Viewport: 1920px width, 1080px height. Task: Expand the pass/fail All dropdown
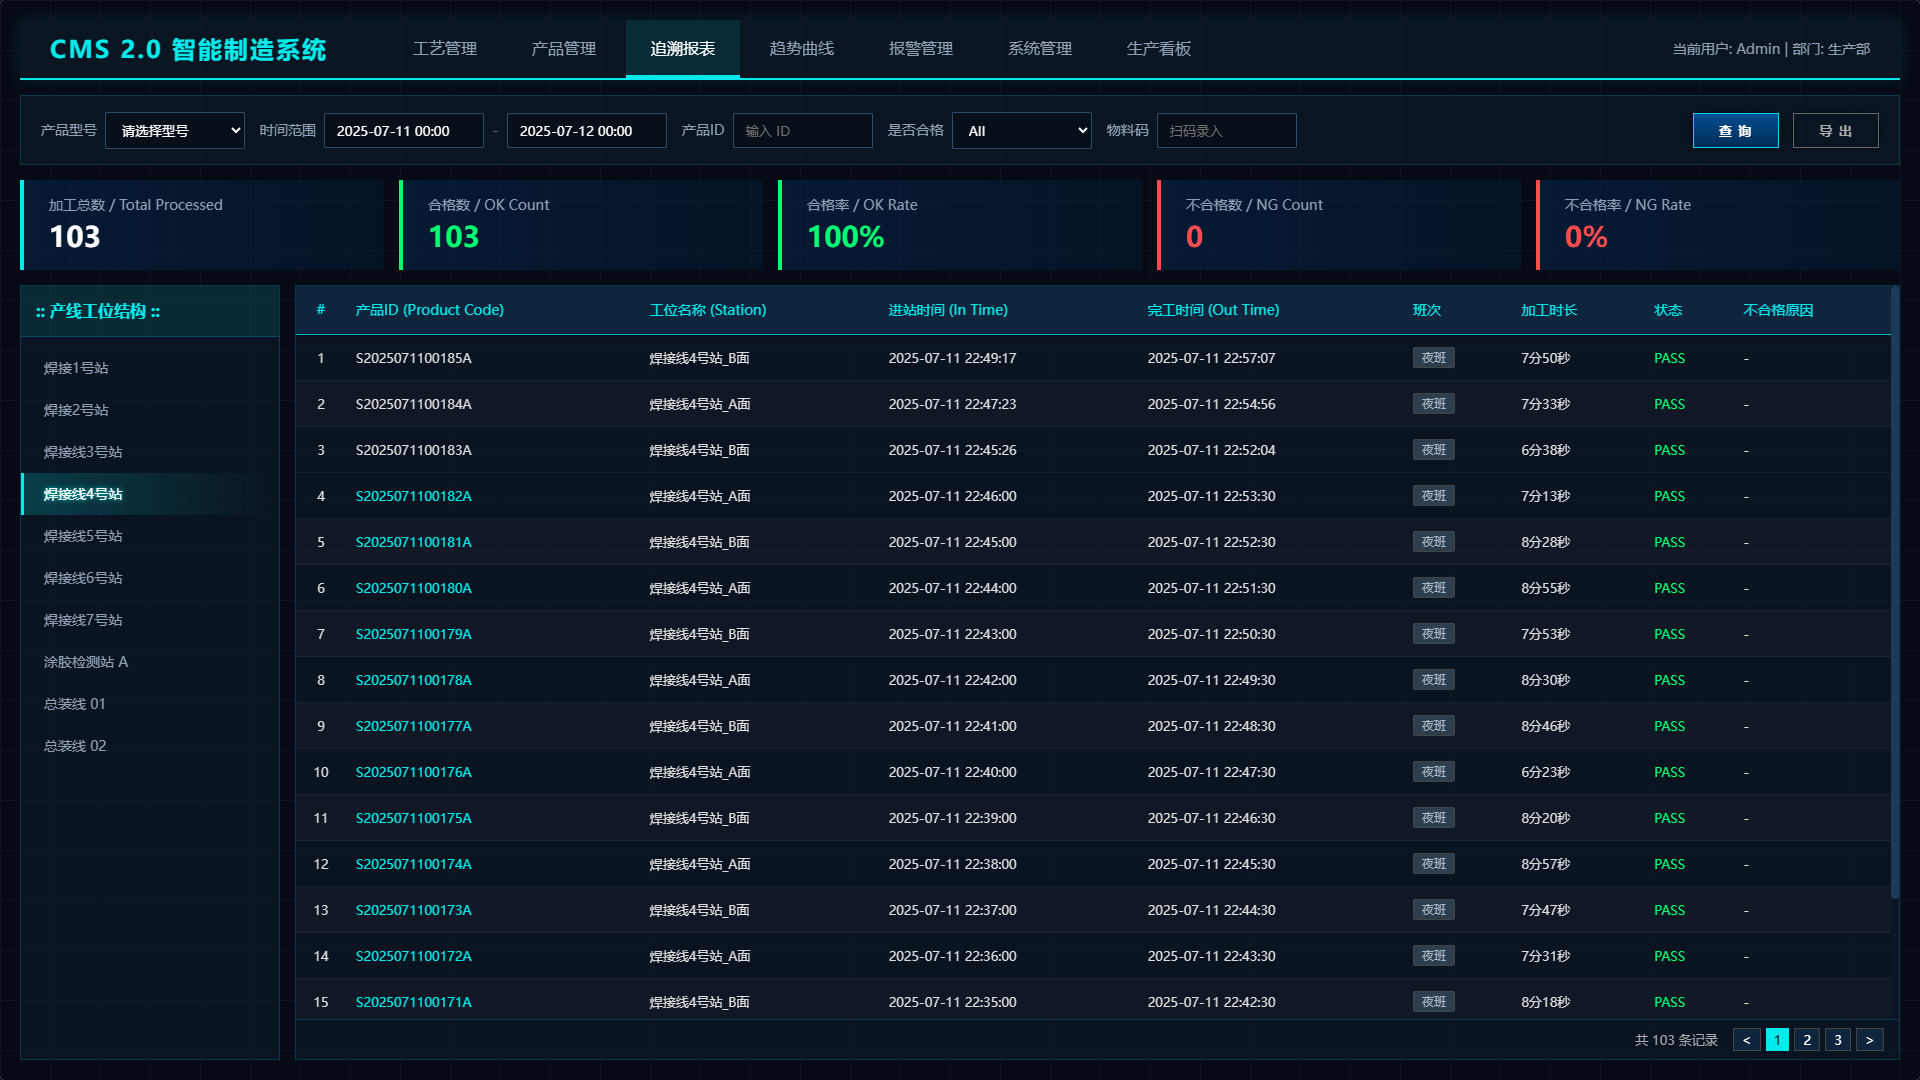pyautogui.click(x=1021, y=131)
